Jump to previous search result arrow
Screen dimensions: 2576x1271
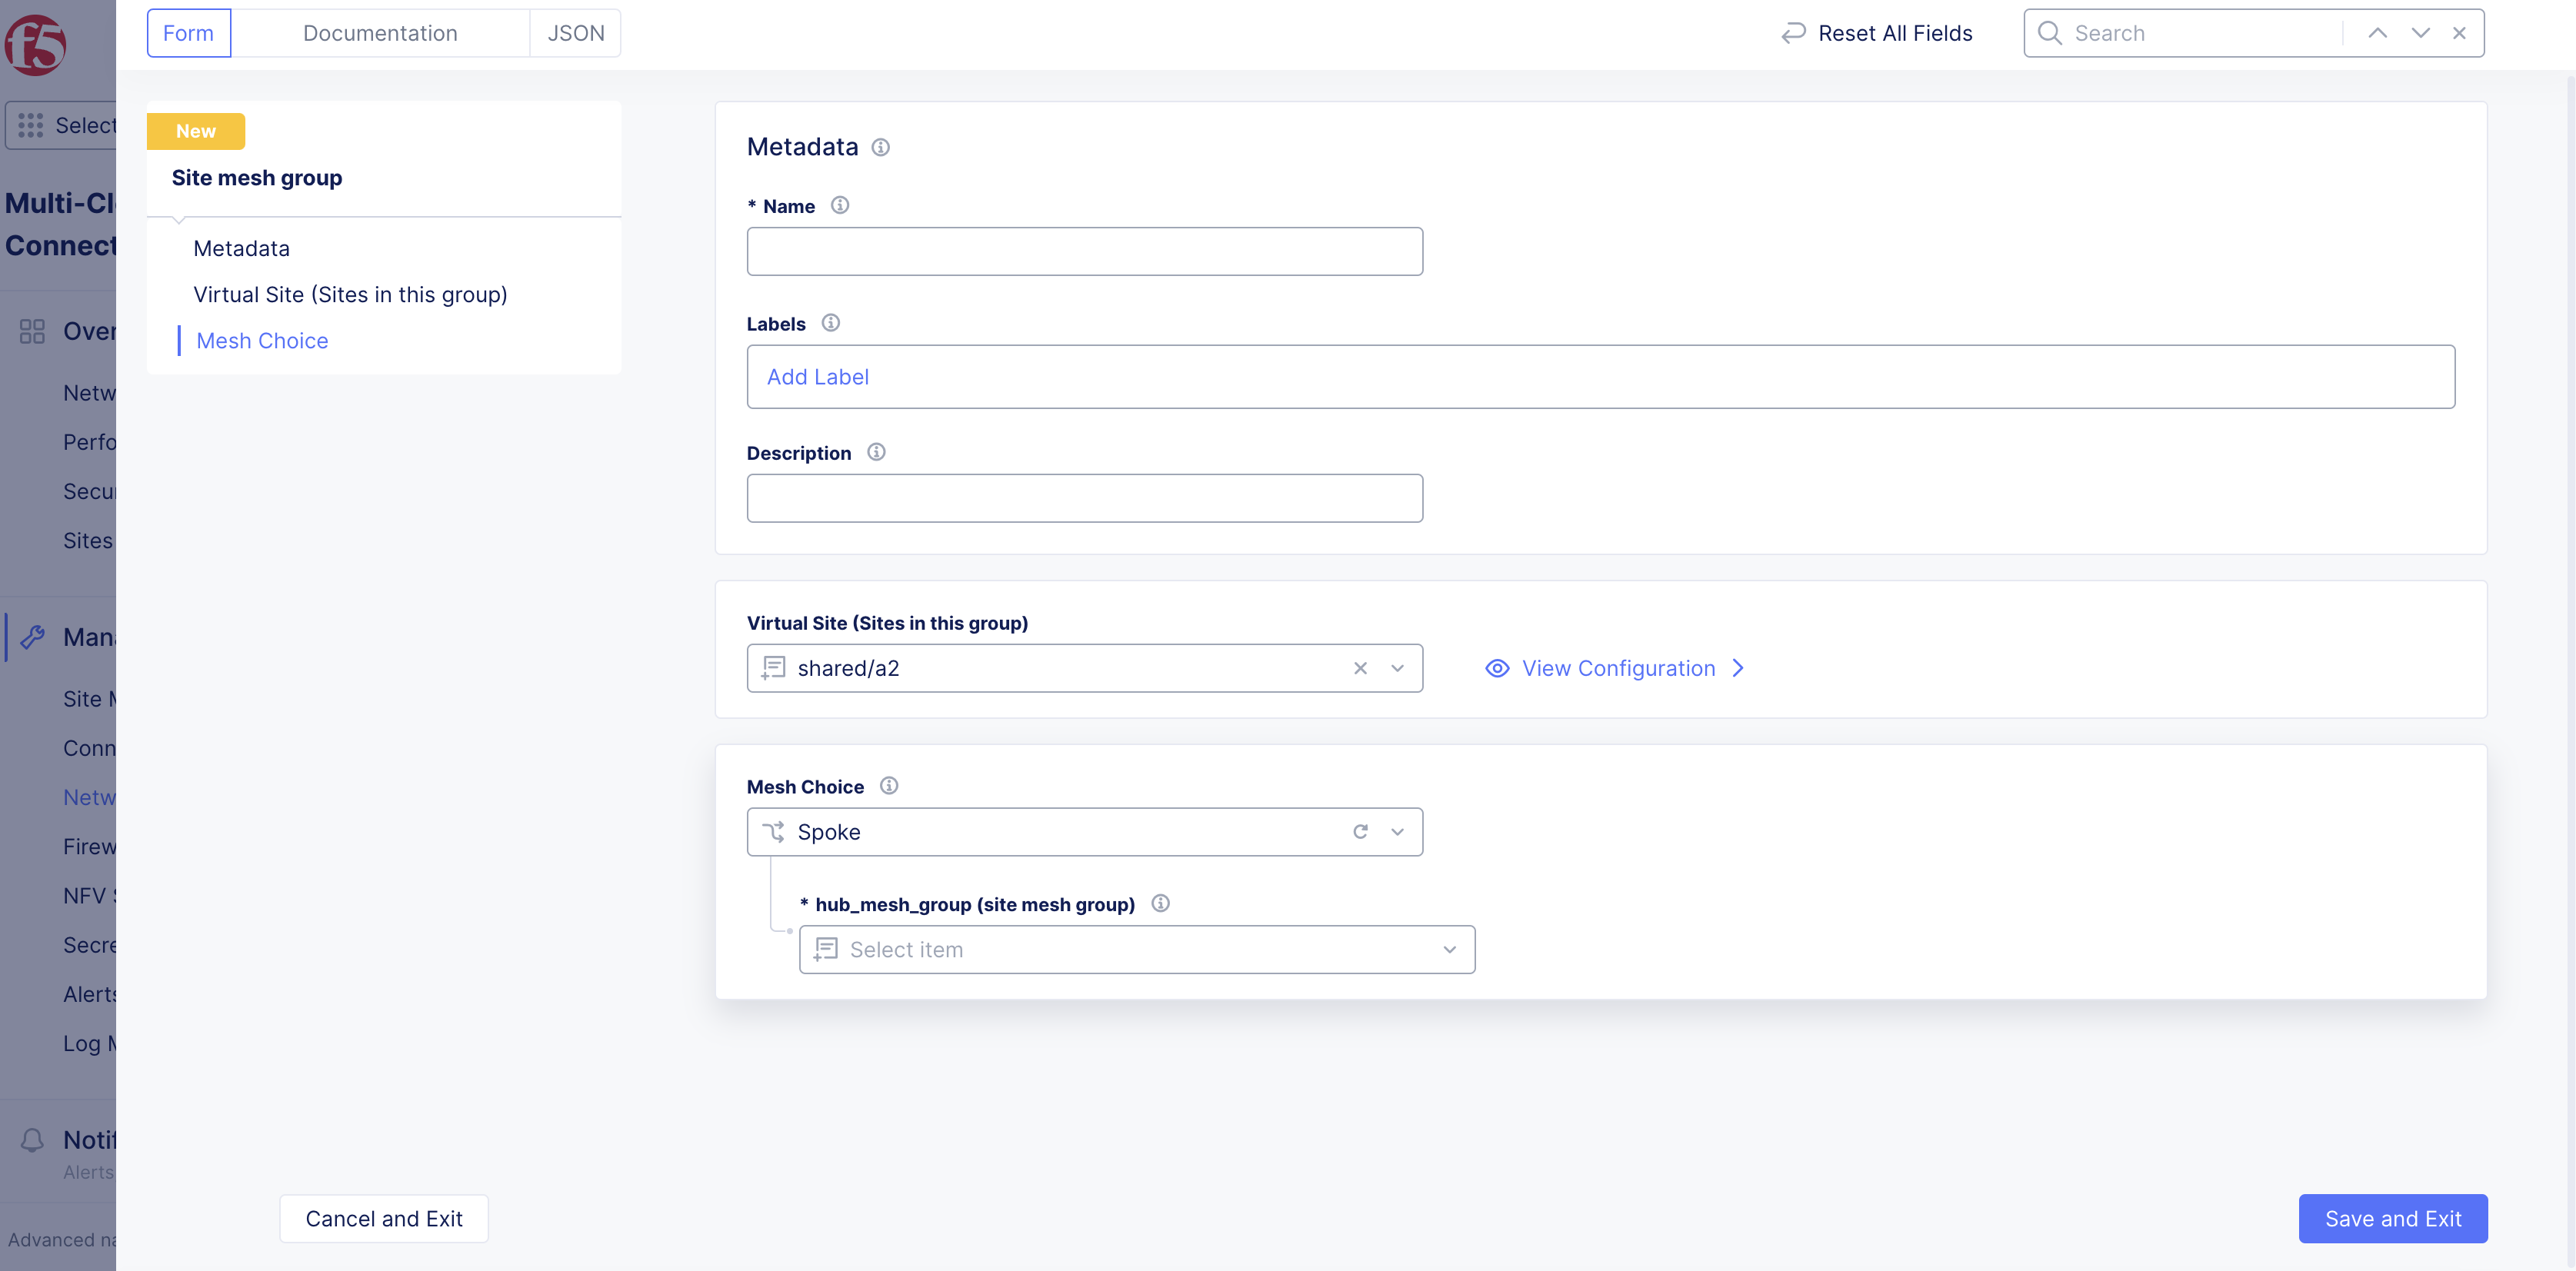point(2378,33)
